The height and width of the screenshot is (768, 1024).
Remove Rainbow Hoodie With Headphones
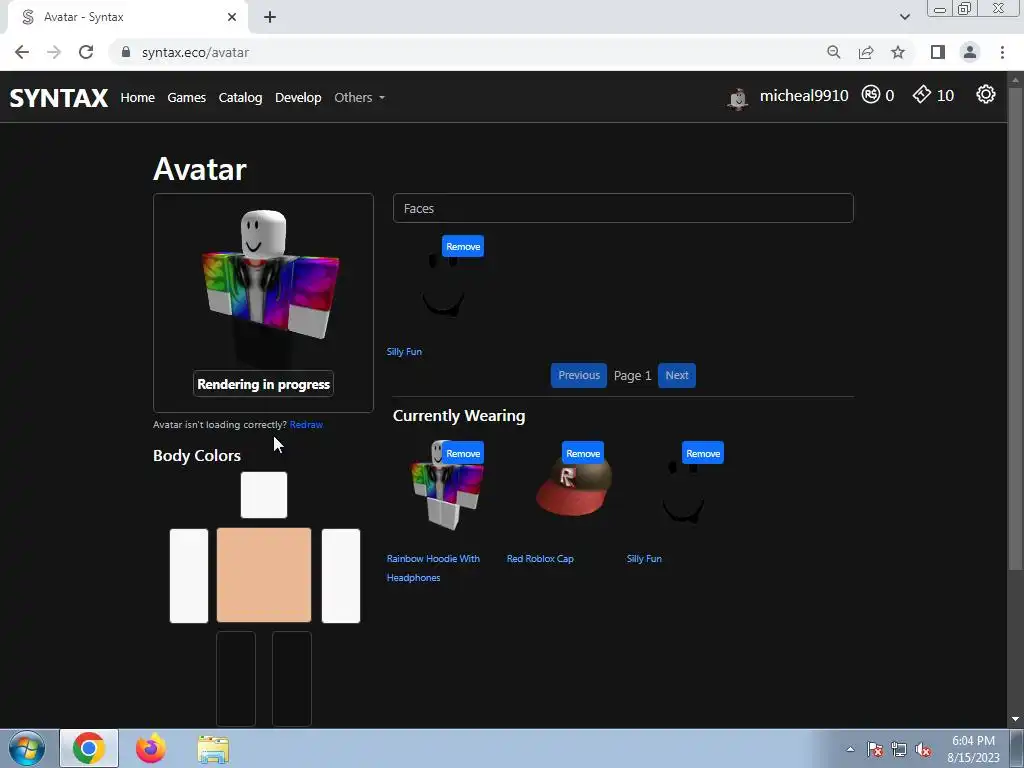463,453
